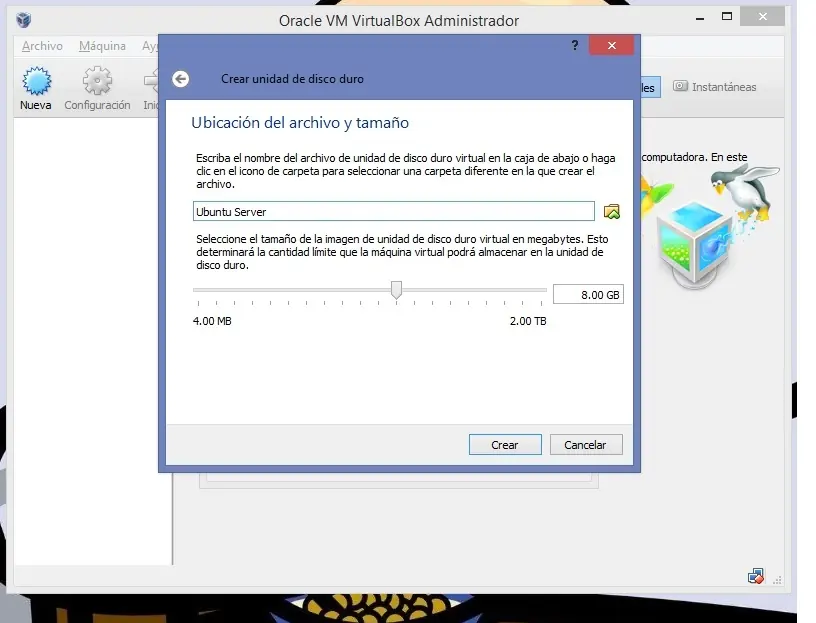Viewport: 816px width, 623px height.
Task: Open the Máquina menu
Action: [103, 46]
